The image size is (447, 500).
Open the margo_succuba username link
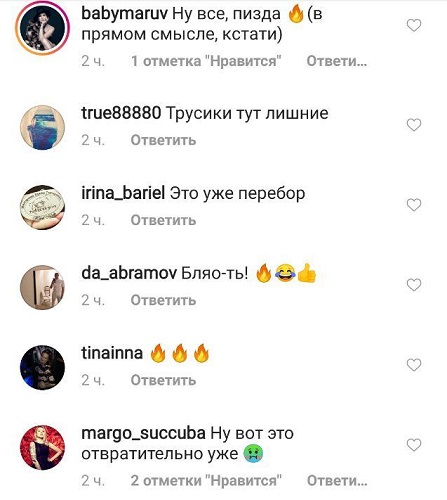coord(143,434)
